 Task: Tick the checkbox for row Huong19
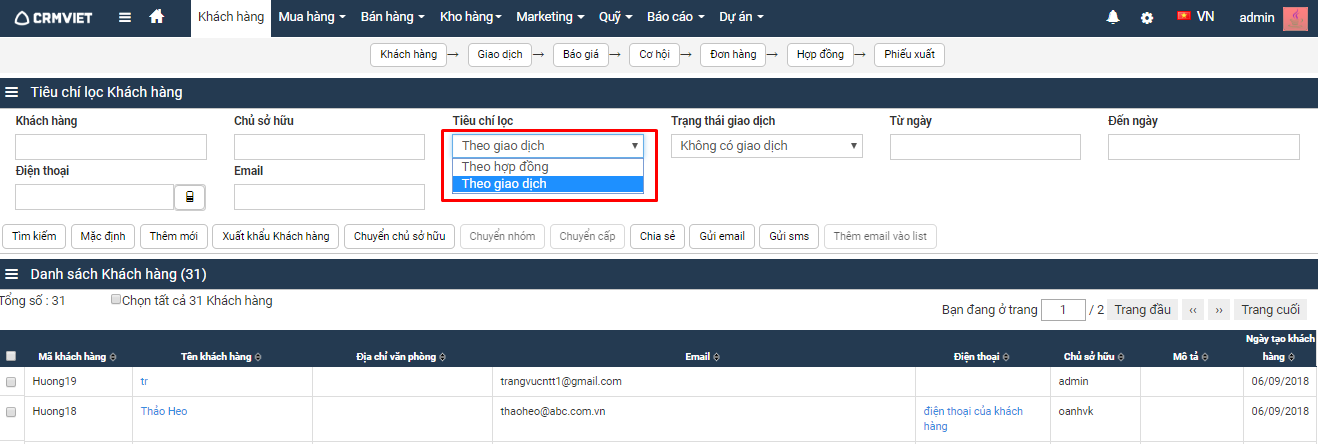[x=11, y=382]
